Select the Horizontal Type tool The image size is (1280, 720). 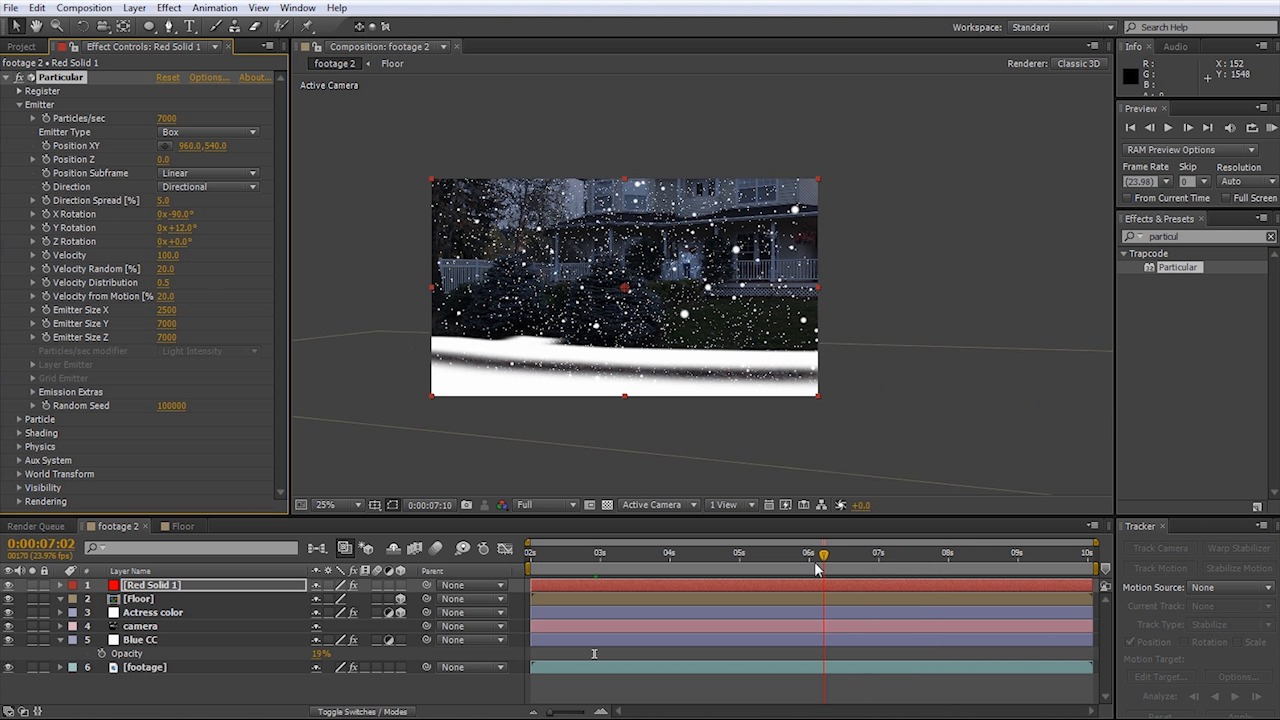point(189,26)
